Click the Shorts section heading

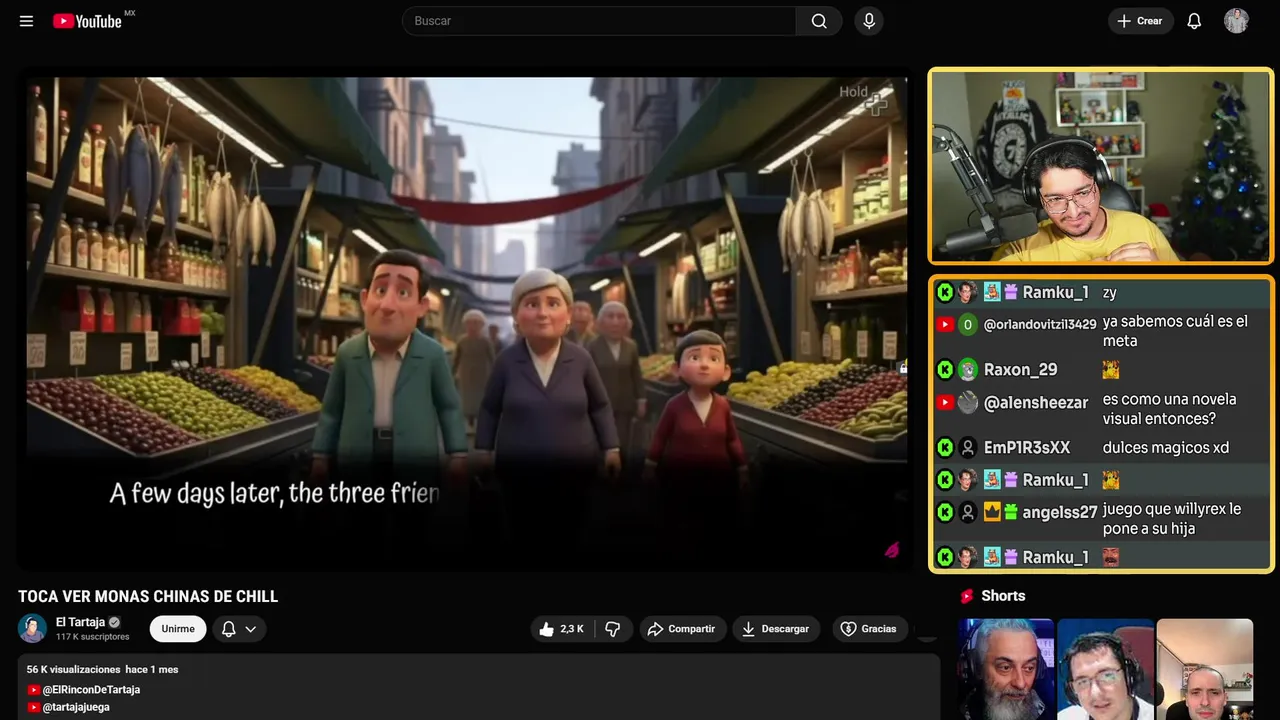pos(1003,596)
